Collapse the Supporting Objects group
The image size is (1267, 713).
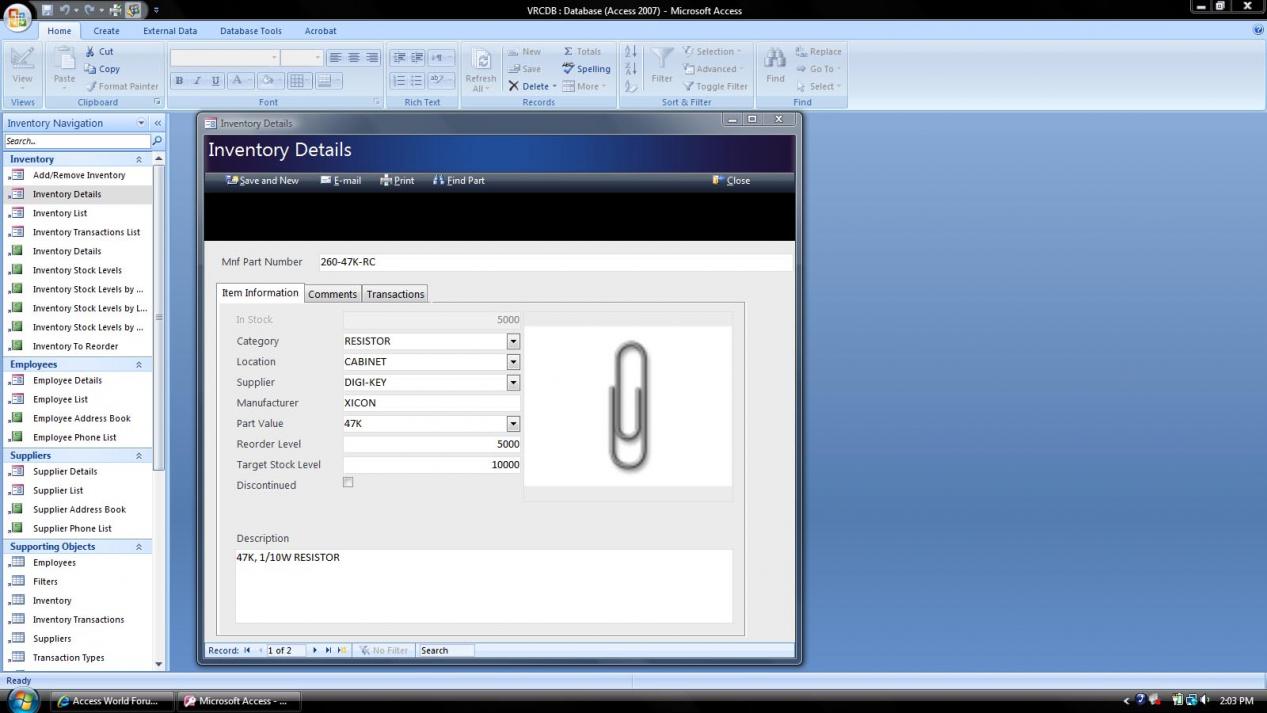(139, 547)
